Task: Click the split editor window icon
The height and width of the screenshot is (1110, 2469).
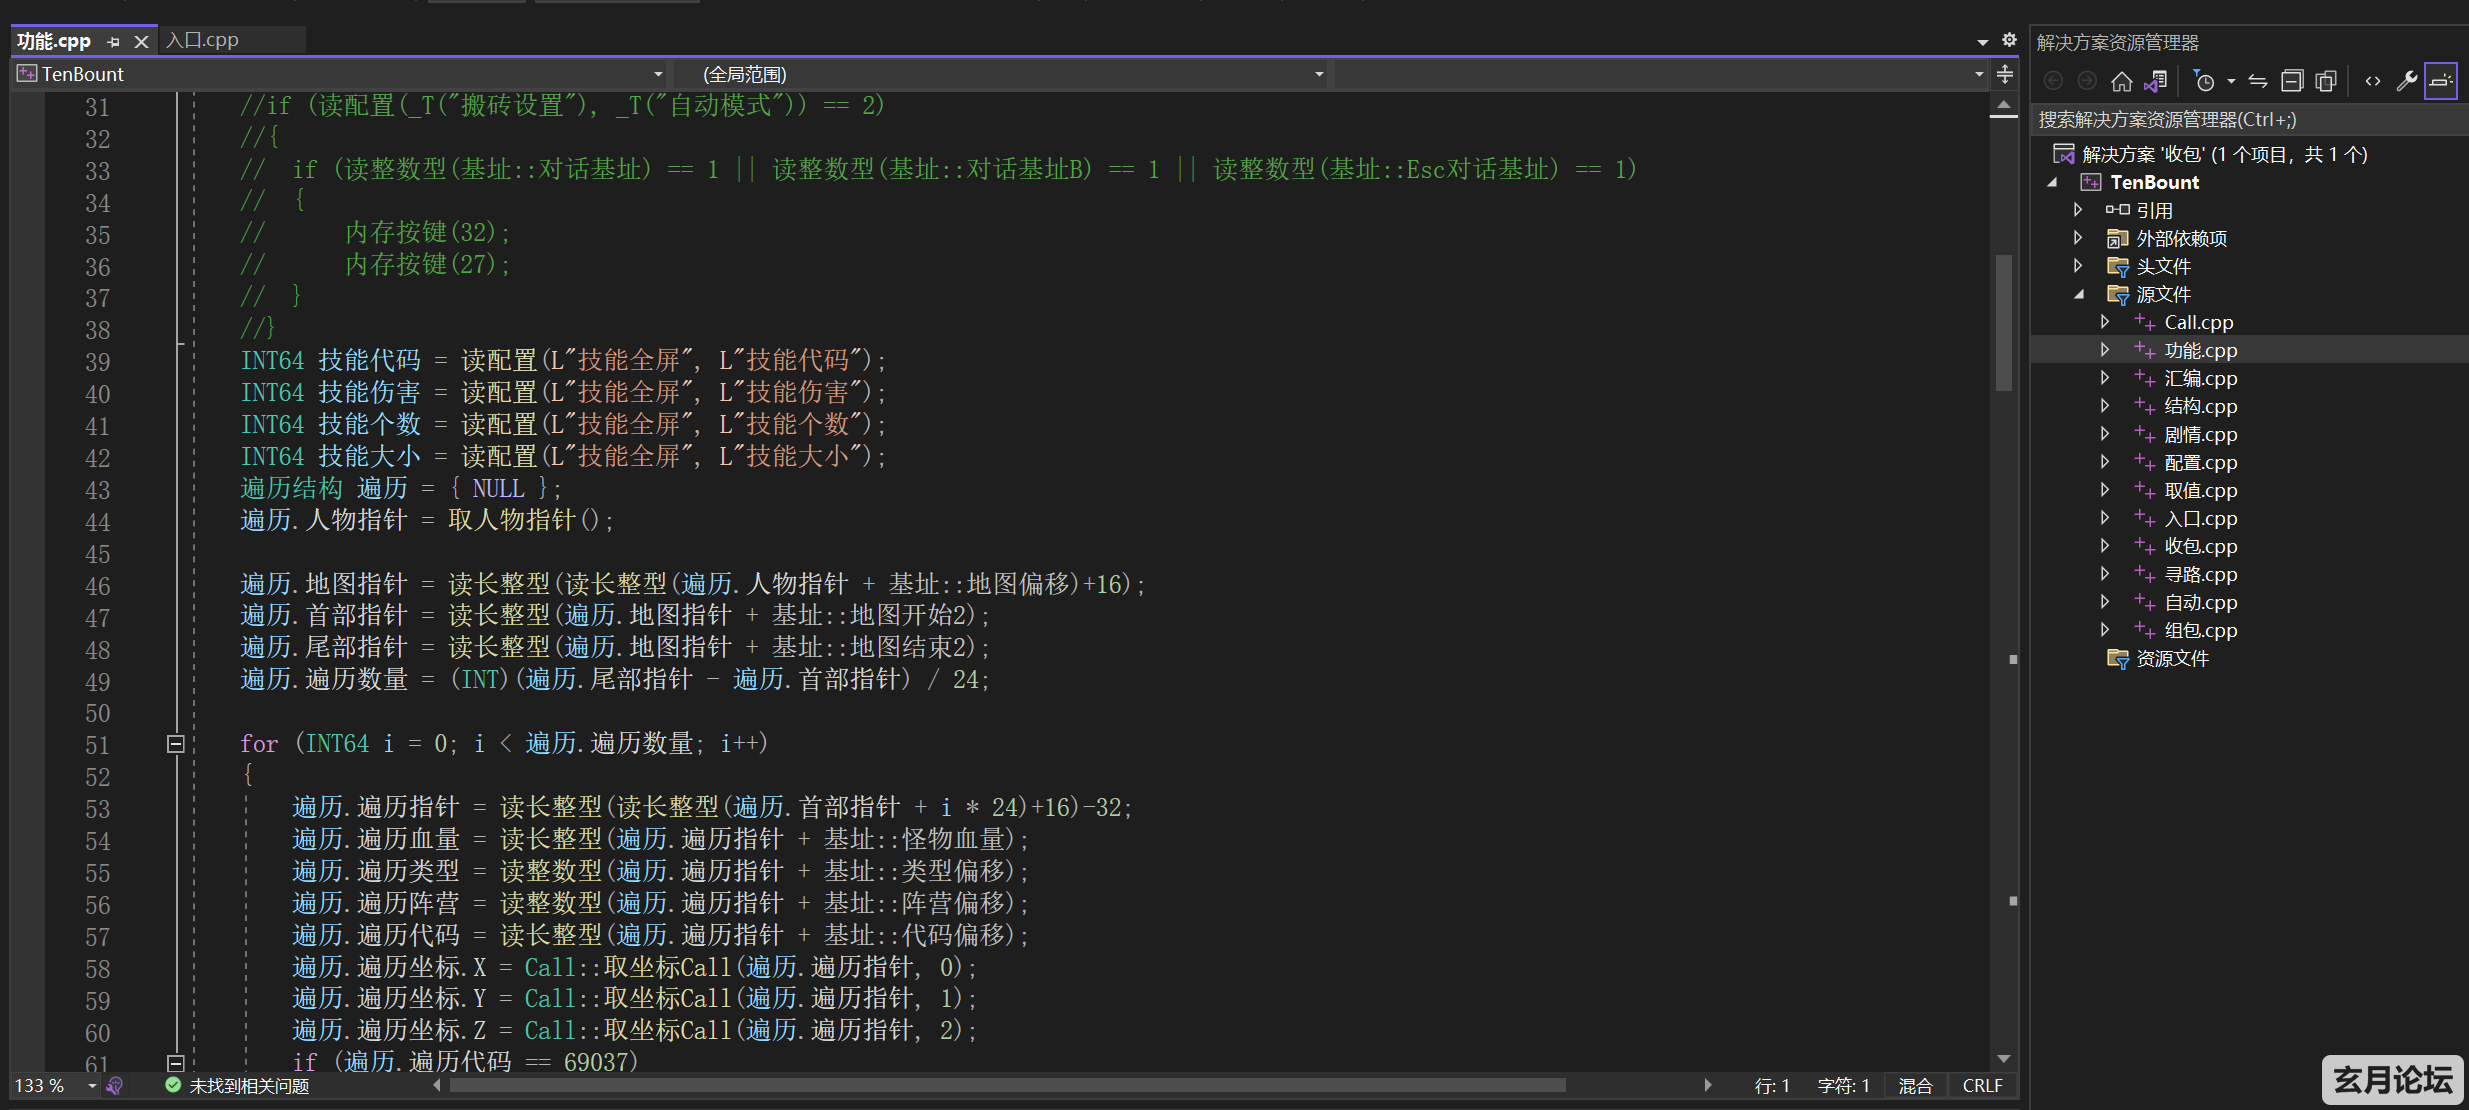Action: pyautogui.click(x=2004, y=74)
